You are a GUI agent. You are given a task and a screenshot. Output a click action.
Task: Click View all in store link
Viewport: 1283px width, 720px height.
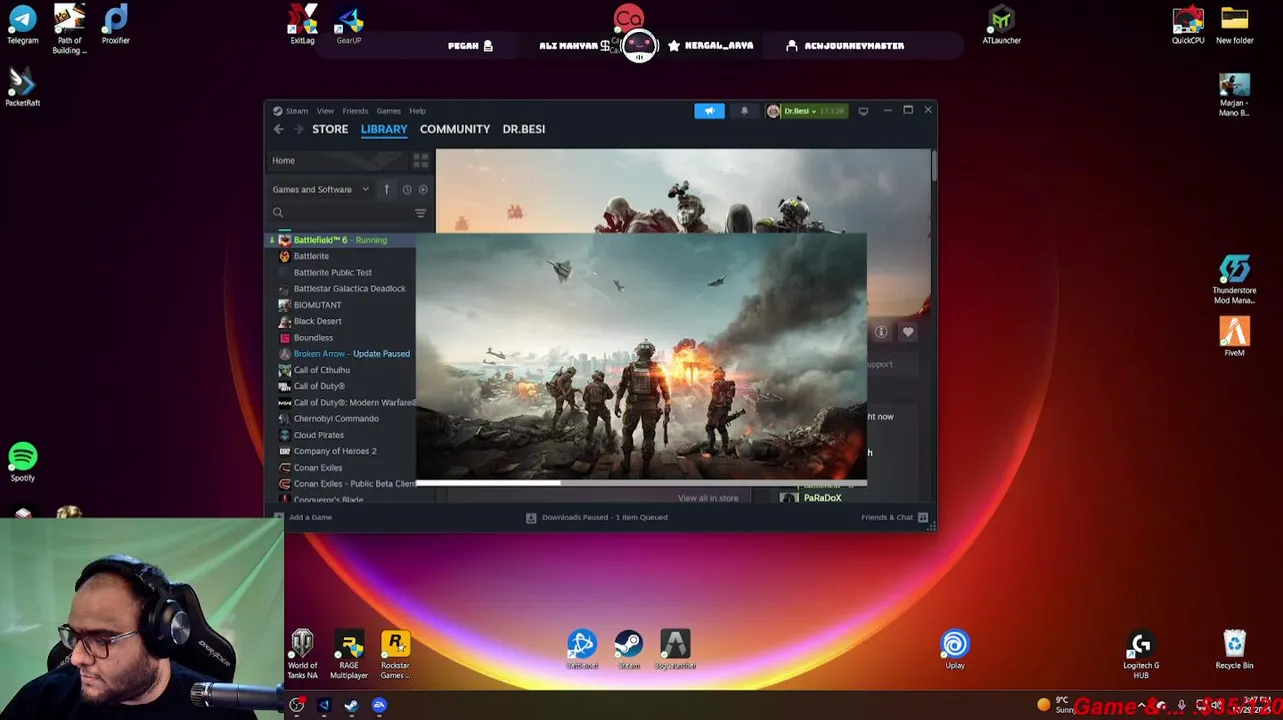[x=708, y=498]
